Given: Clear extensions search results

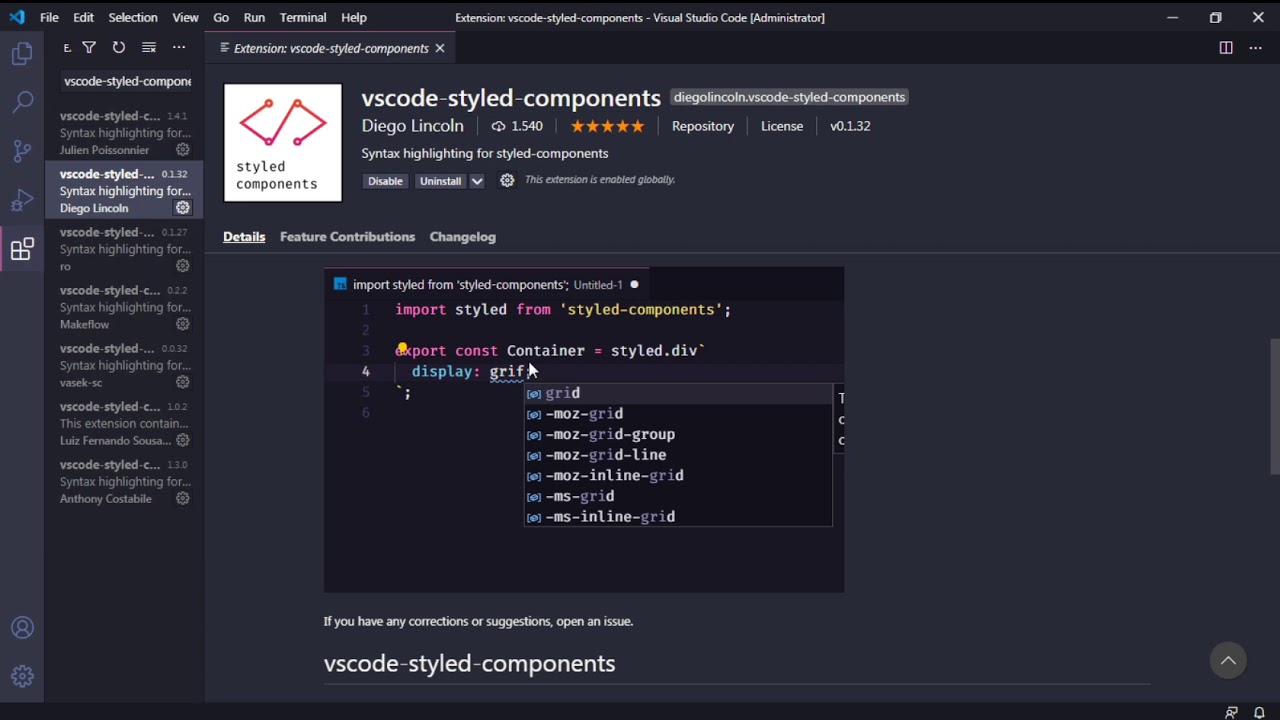Looking at the screenshot, I should click(149, 47).
